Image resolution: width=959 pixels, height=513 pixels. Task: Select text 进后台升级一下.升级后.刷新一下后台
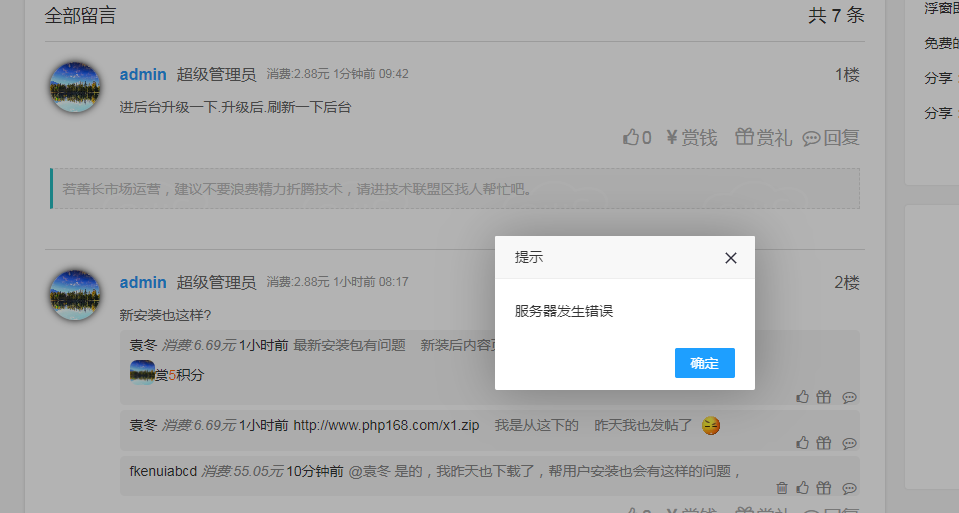(235, 108)
